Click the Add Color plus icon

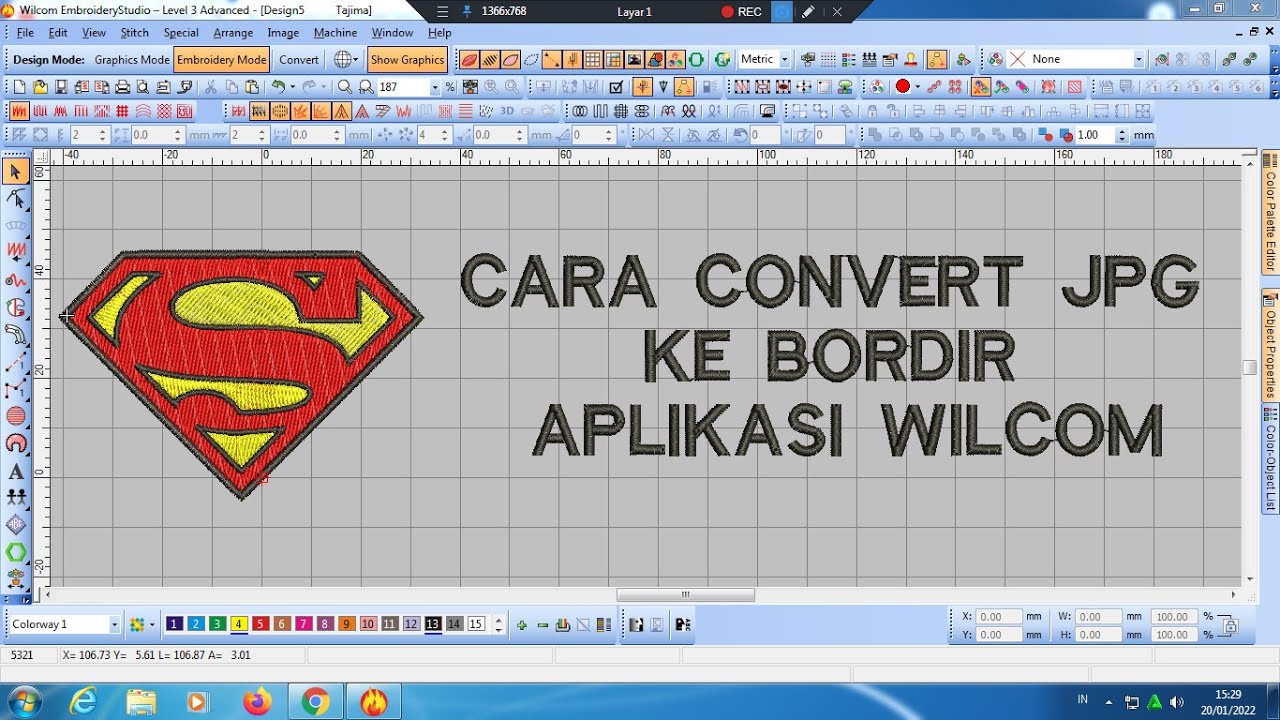click(x=521, y=625)
